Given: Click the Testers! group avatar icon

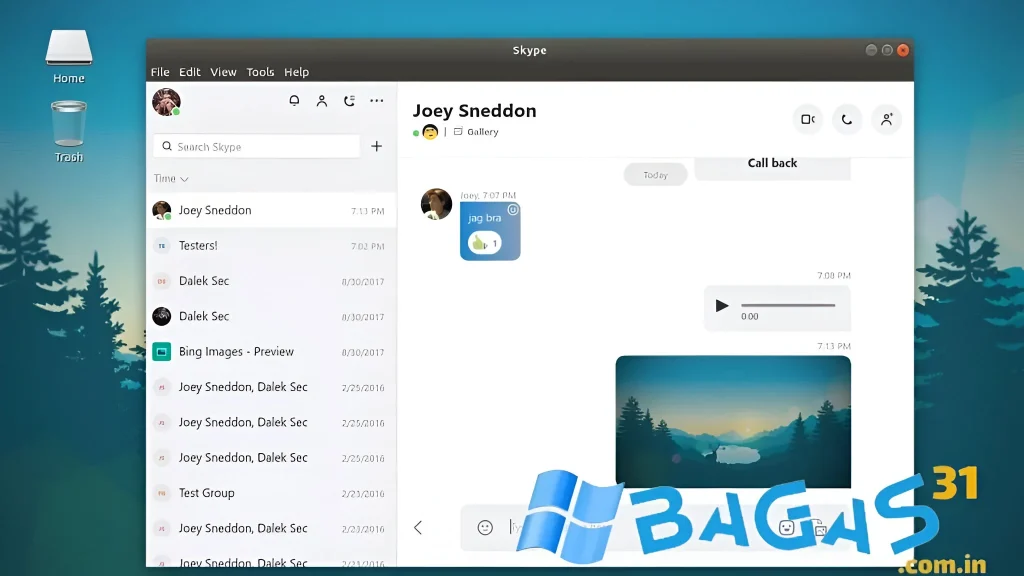Looking at the screenshot, I should [161, 246].
